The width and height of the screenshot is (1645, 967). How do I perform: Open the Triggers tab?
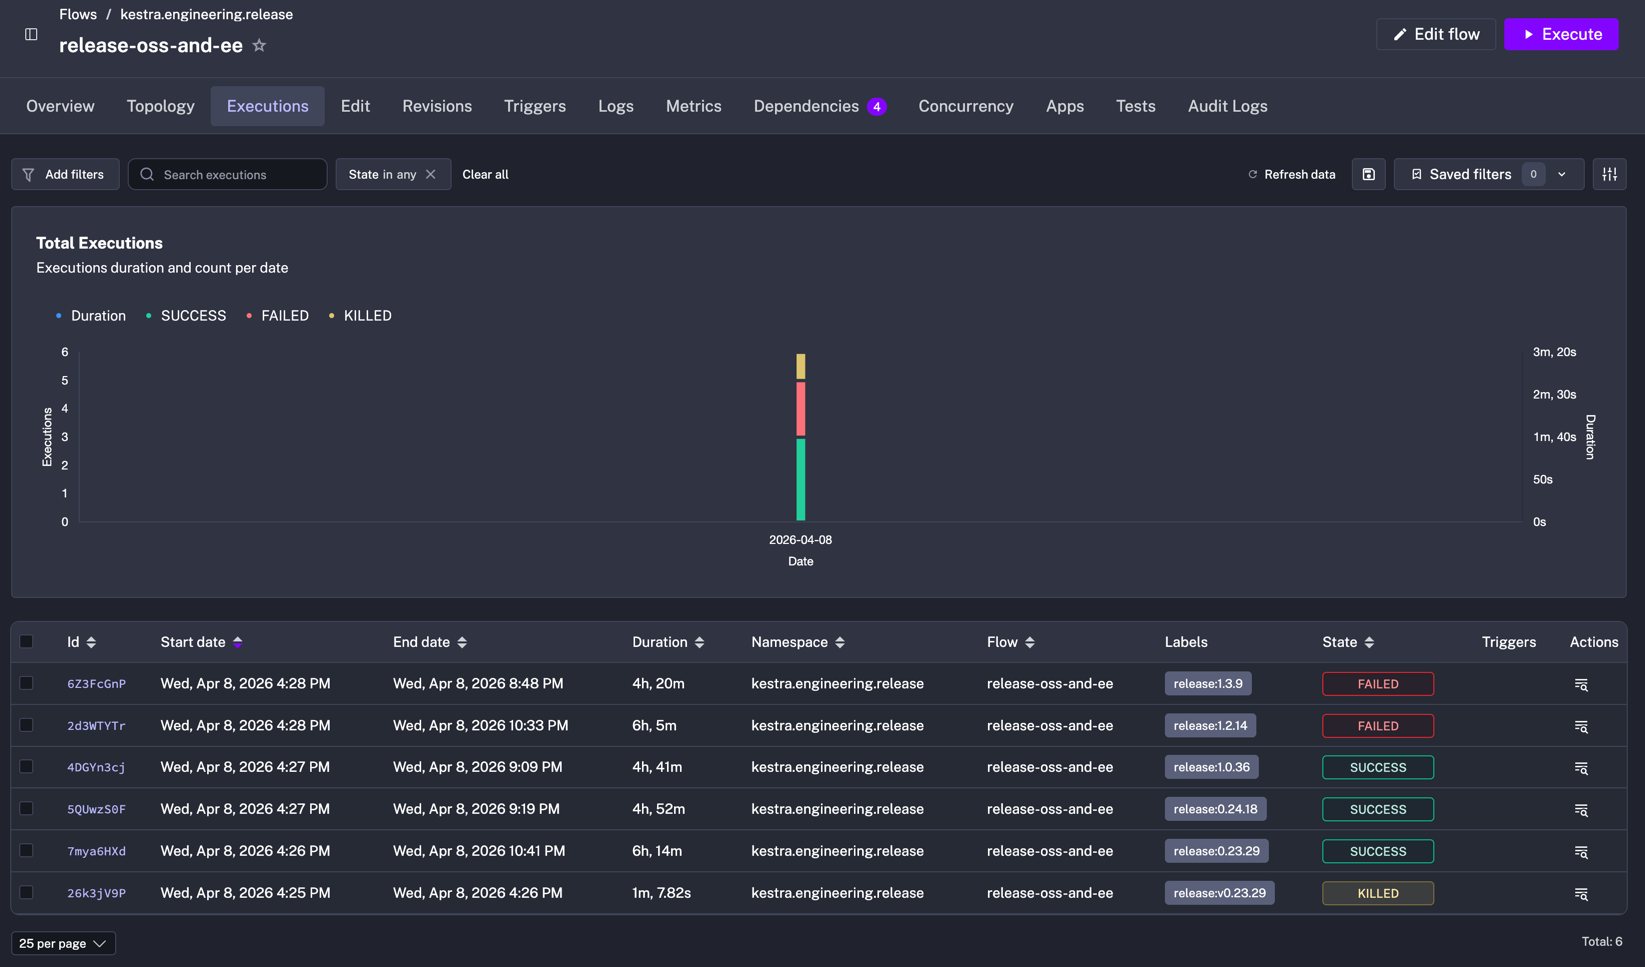pyautogui.click(x=535, y=106)
